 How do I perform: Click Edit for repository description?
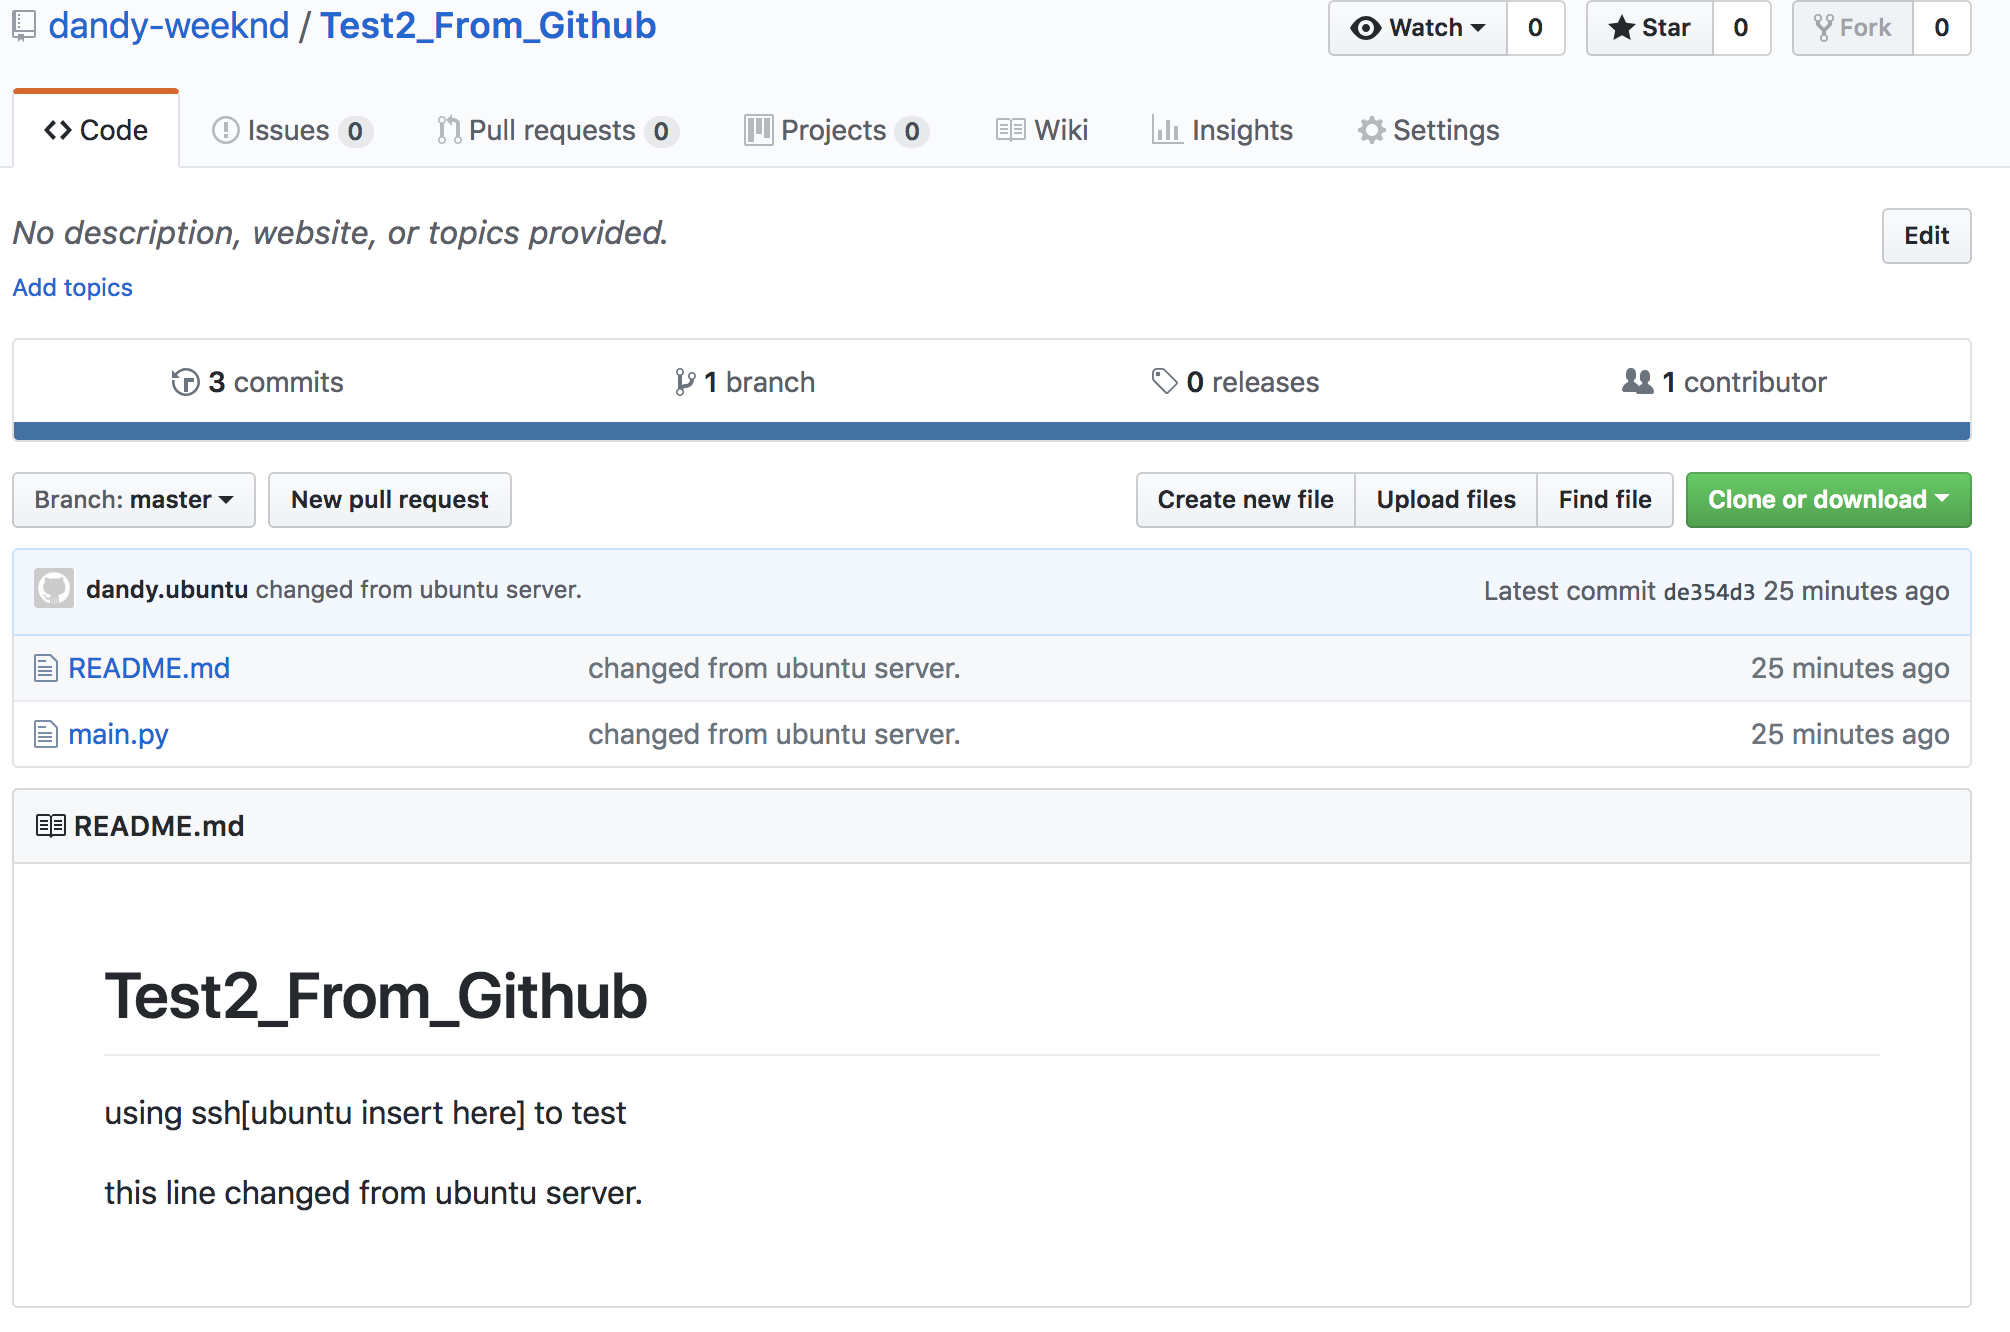coord(1926,236)
